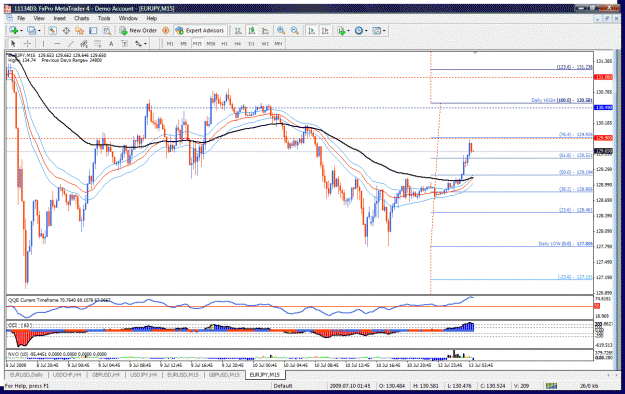This screenshot has width=625, height=394.
Task: Toggle the Chart Shift icon
Action: [325, 30]
